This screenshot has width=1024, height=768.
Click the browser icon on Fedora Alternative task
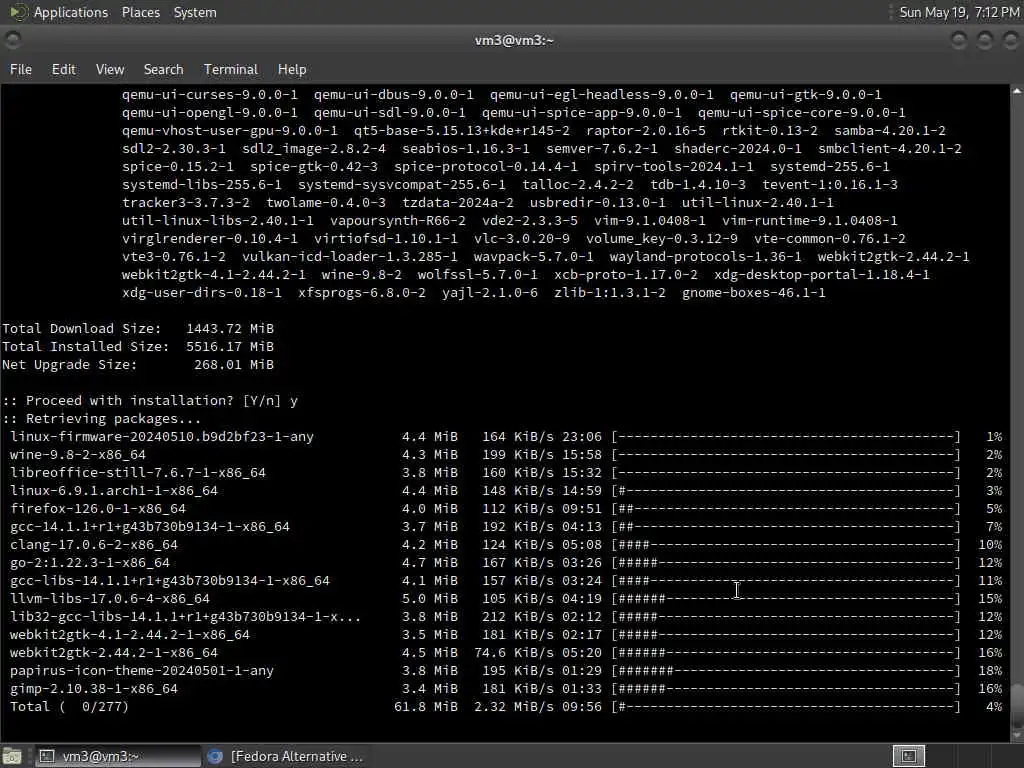tap(215, 756)
